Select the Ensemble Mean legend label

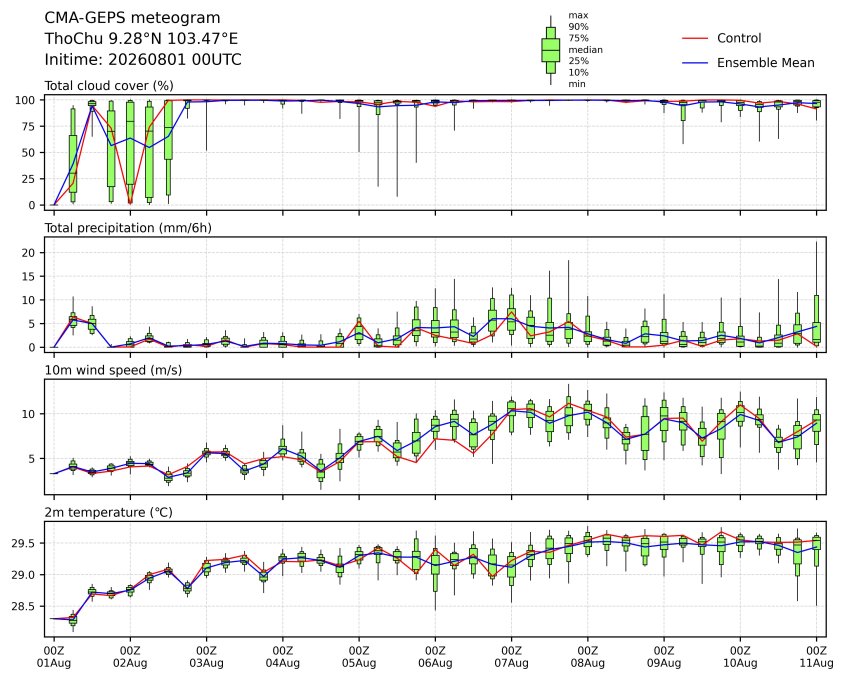tap(765, 63)
